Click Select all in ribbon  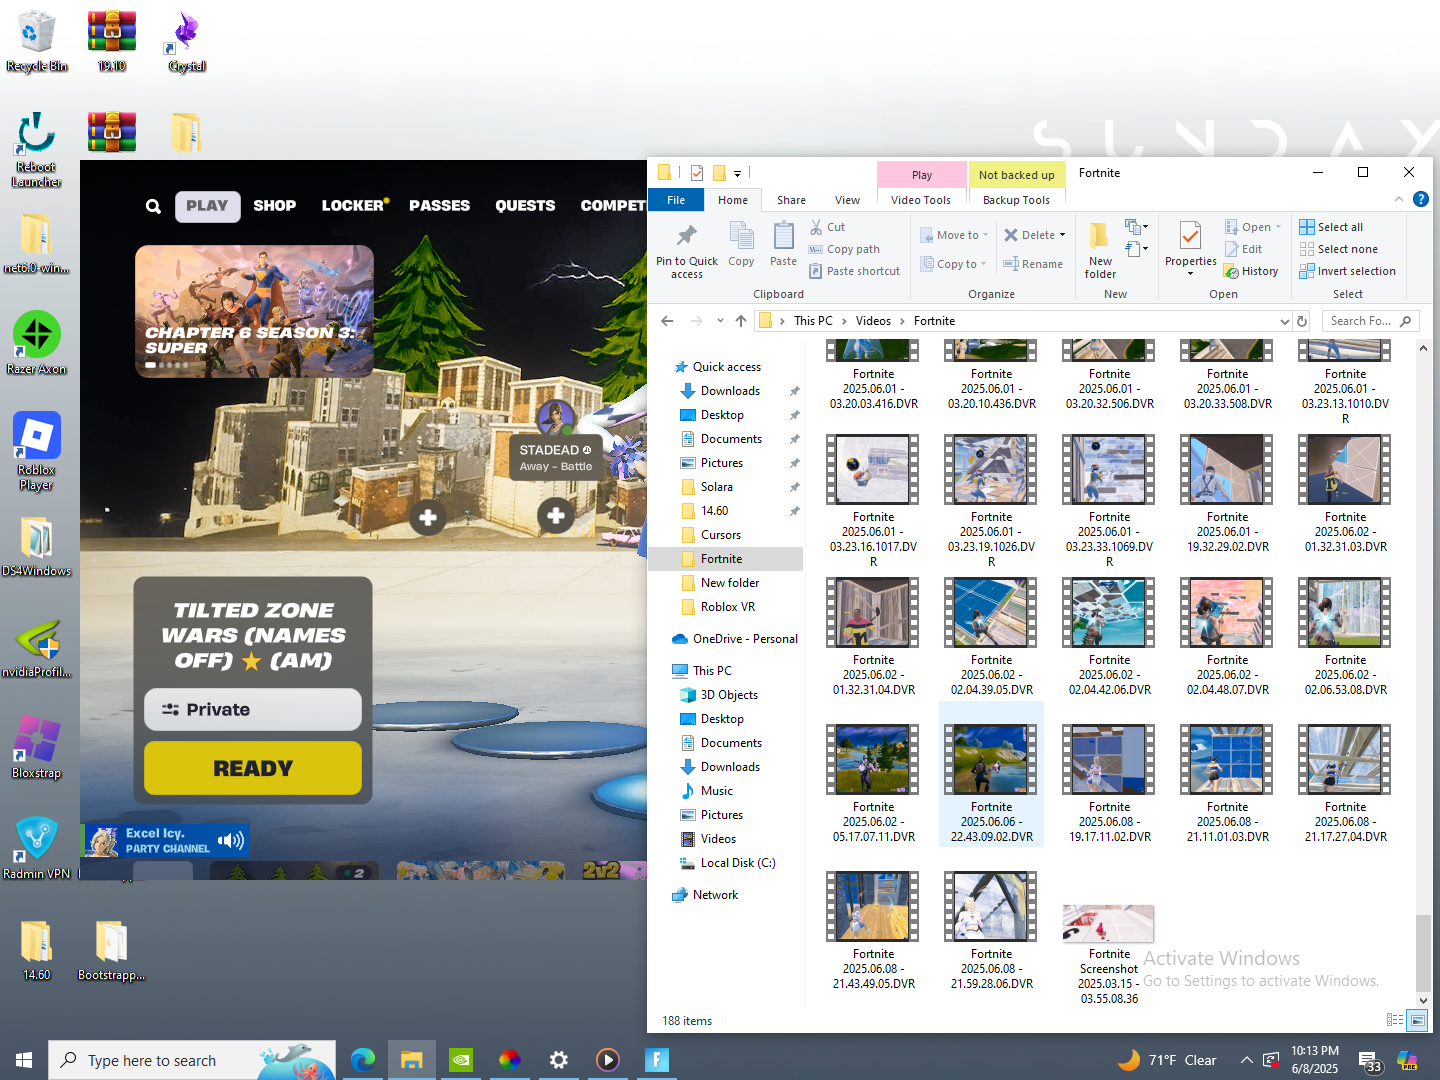[x=1331, y=227]
